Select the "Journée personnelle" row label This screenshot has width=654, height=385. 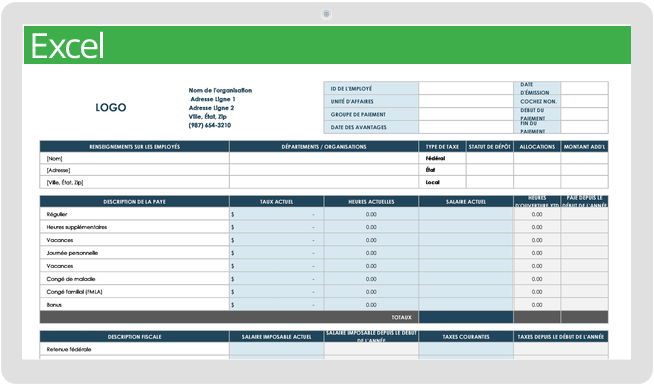pos(72,253)
